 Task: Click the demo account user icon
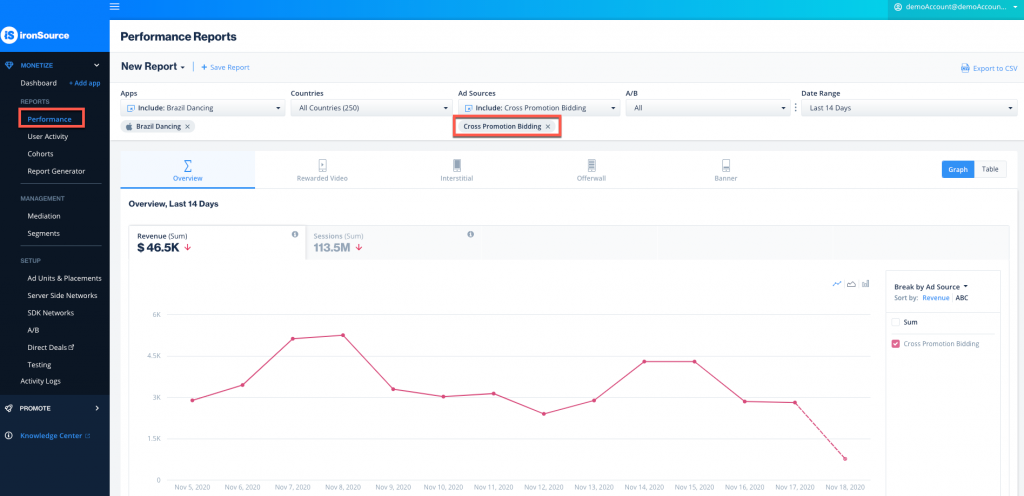click(897, 7)
